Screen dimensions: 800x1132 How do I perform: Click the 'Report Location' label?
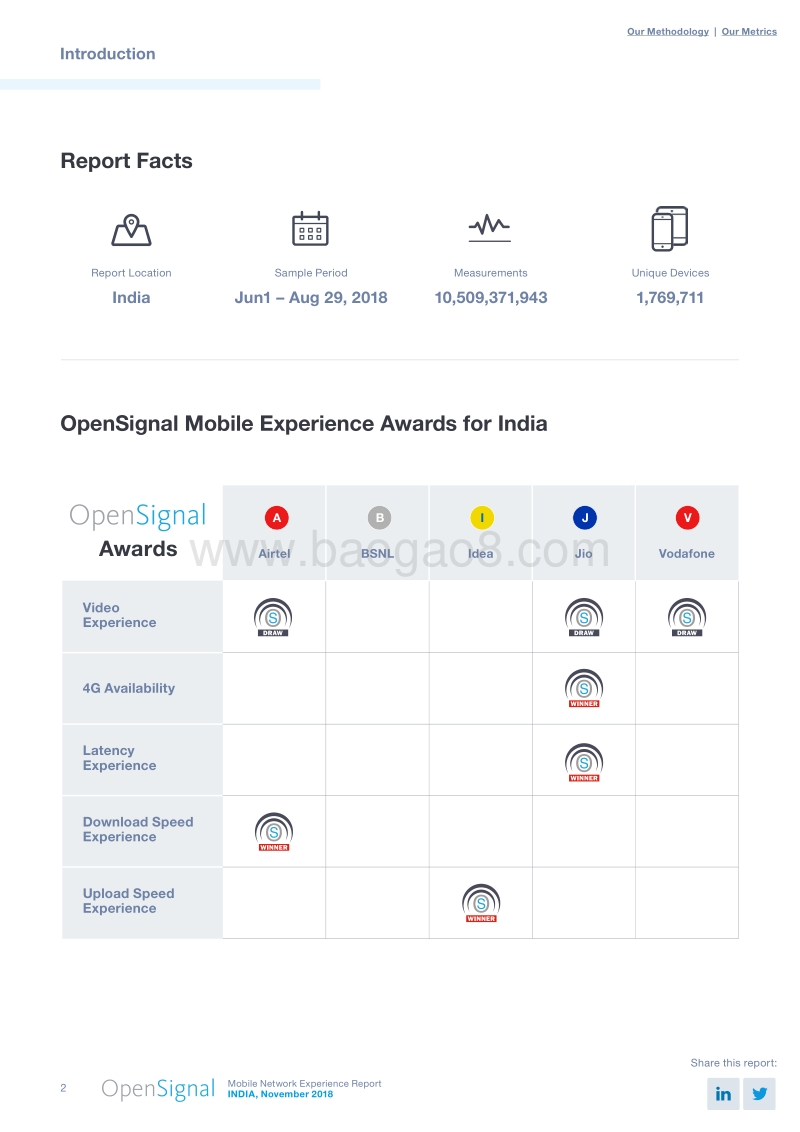click(x=131, y=273)
